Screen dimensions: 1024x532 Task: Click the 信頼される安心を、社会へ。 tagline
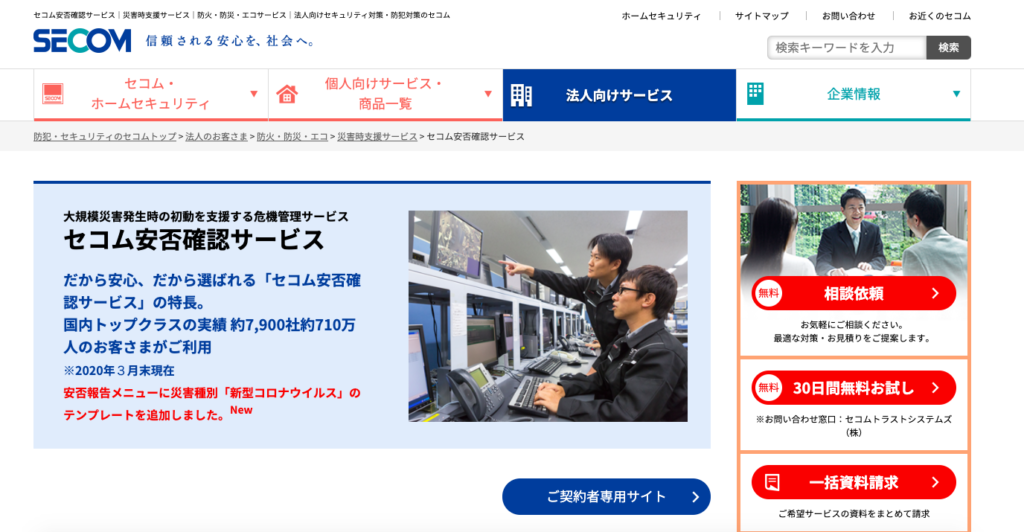coord(230,41)
